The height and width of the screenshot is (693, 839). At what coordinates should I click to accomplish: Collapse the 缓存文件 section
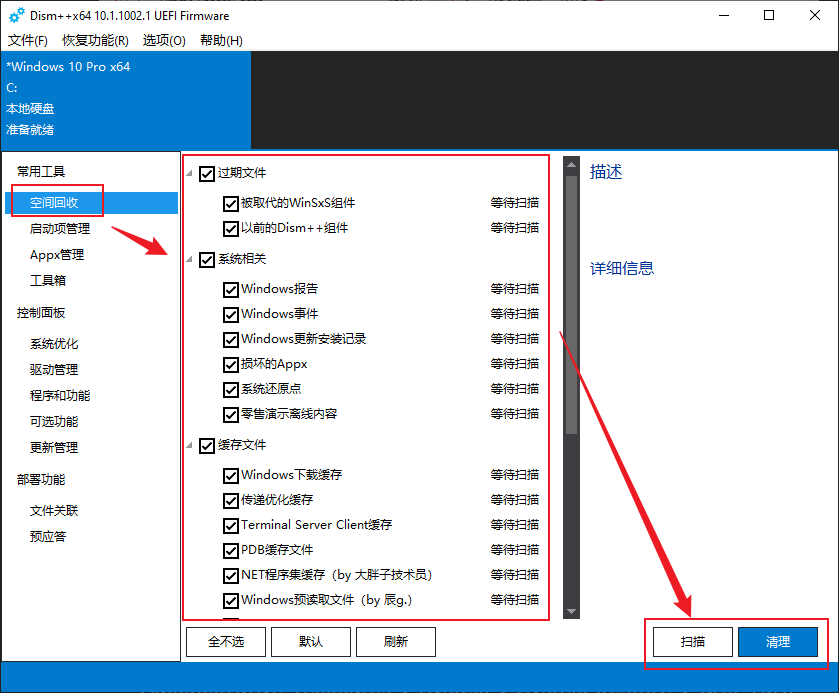click(x=189, y=445)
